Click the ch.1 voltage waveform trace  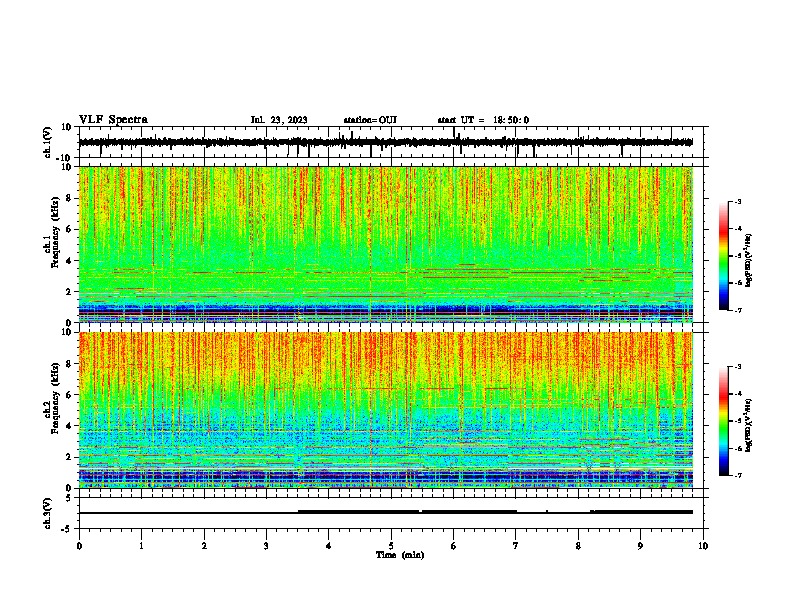coord(385,142)
